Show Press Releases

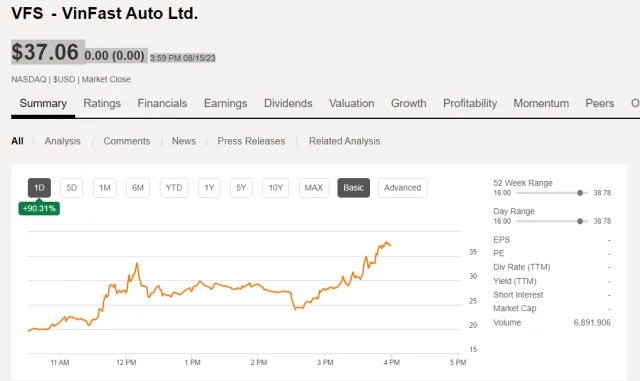click(251, 141)
